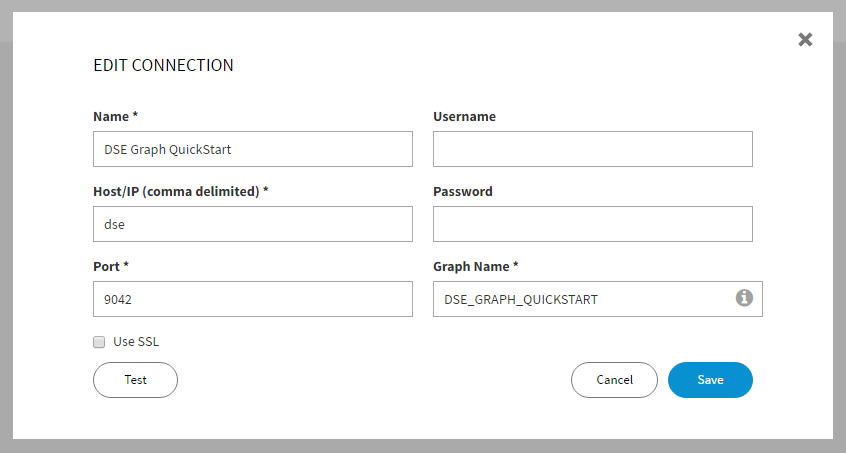Click the Graph Name input field

[x=598, y=299]
